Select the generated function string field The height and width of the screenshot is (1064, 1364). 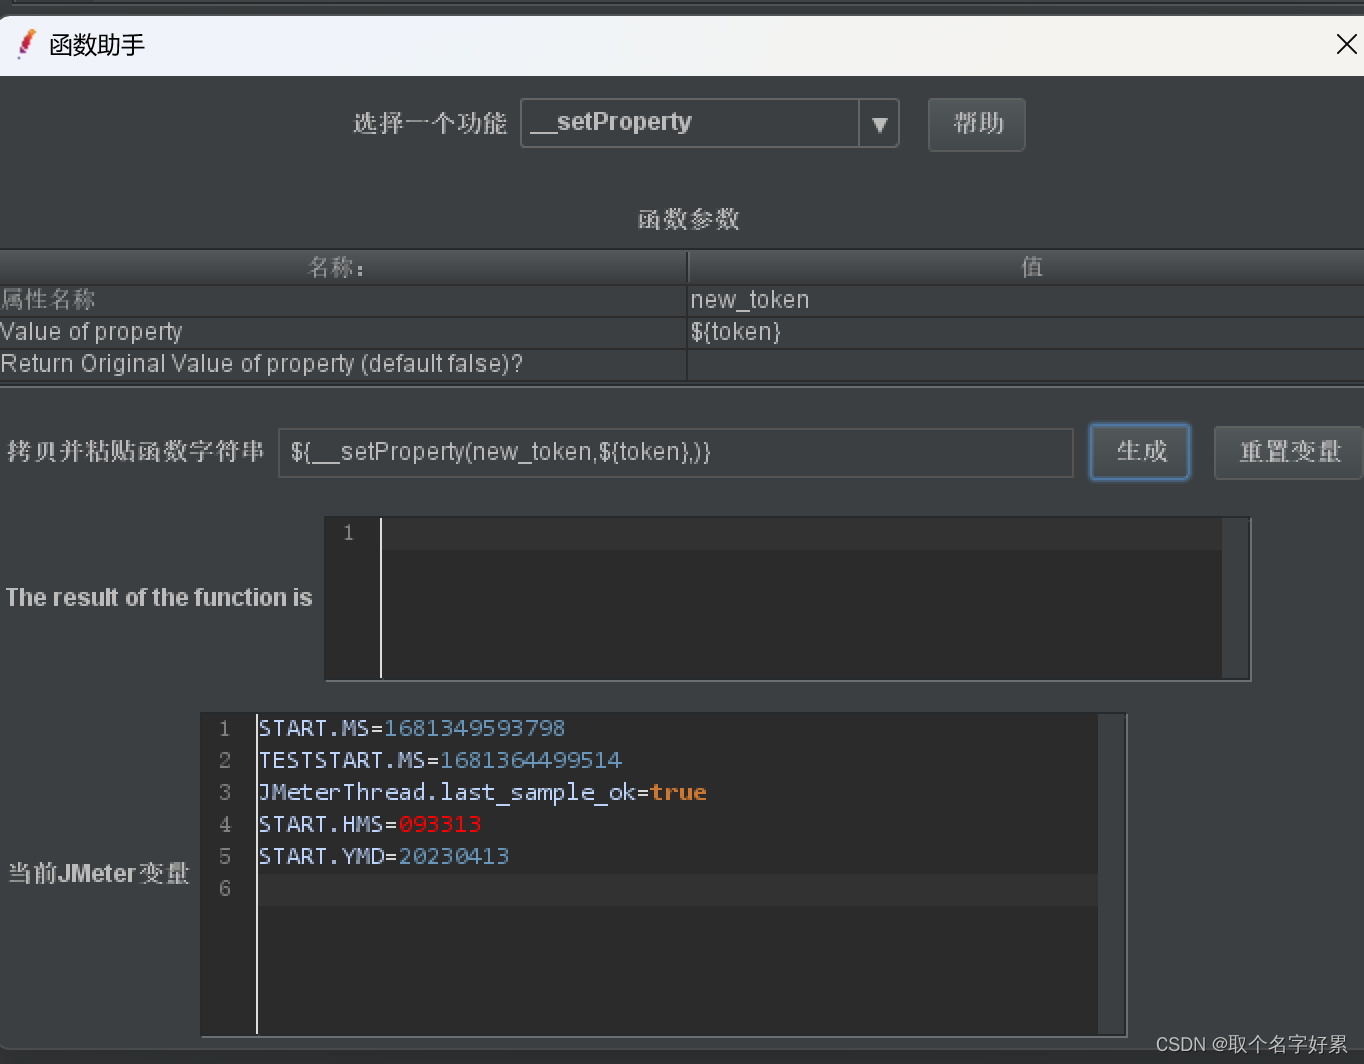(x=676, y=452)
